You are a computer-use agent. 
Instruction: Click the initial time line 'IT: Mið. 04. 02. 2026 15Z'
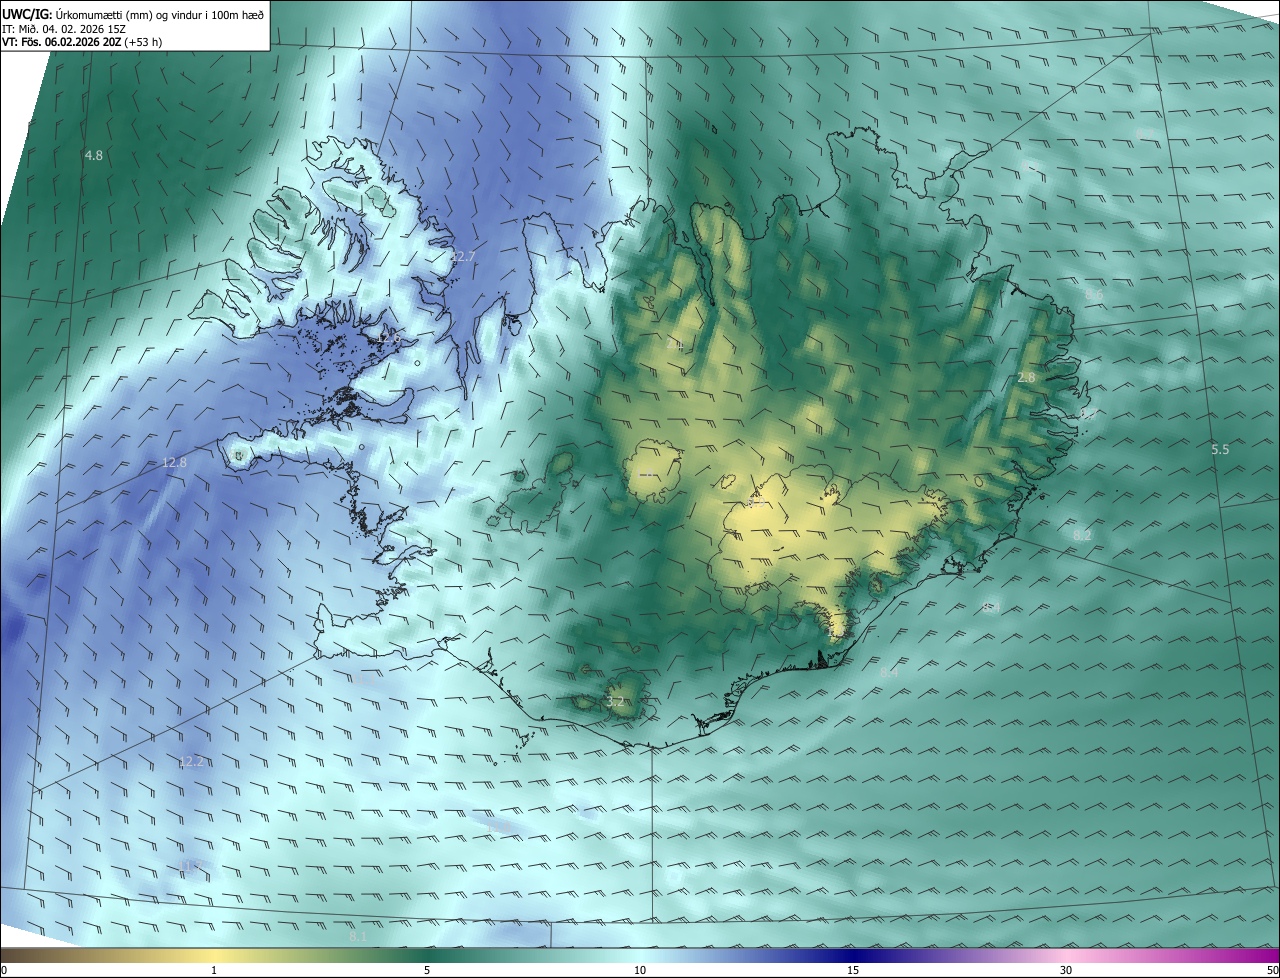tap(63, 28)
